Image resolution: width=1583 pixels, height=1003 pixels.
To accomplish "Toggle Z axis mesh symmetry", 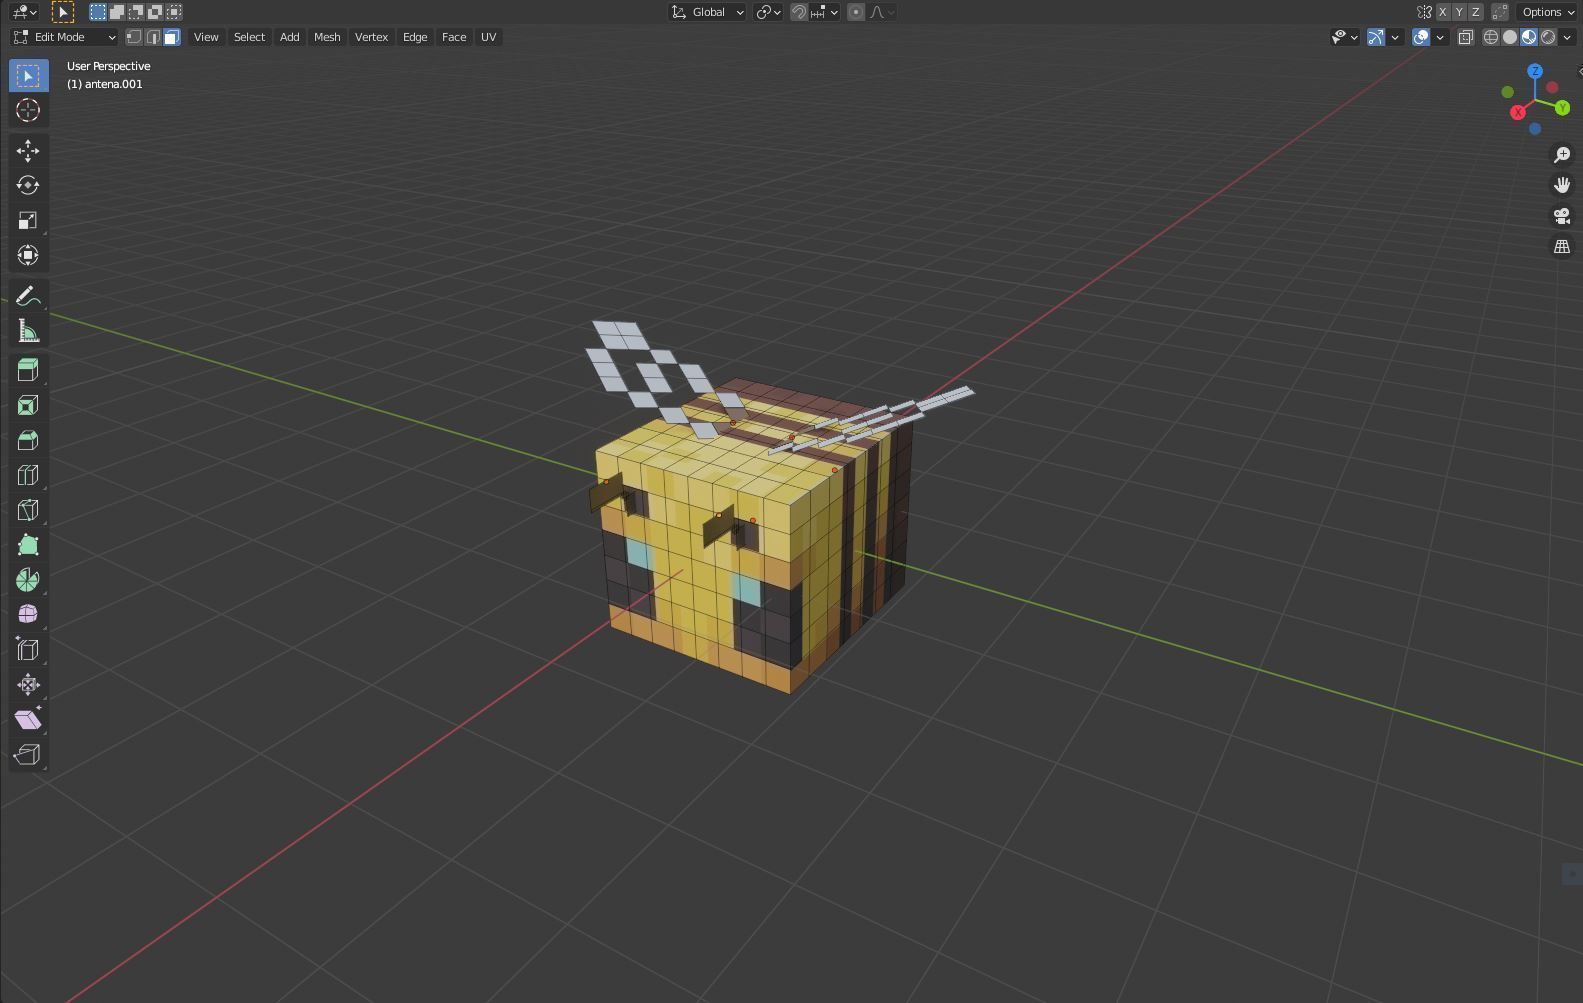I will pos(1475,12).
